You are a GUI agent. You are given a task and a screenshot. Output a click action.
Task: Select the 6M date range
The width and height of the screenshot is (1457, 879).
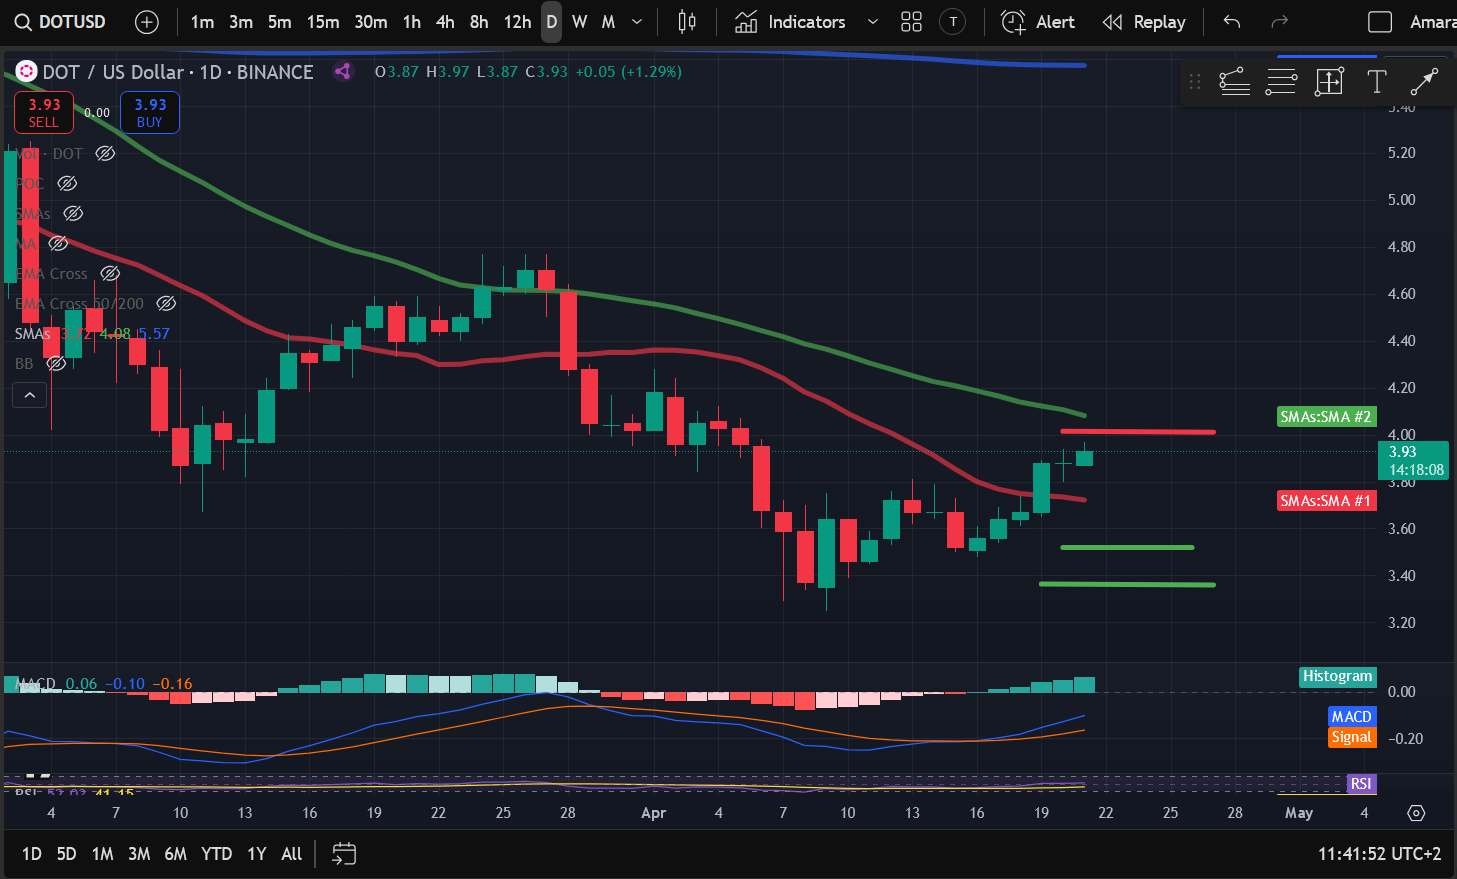click(x=175, y=854)
